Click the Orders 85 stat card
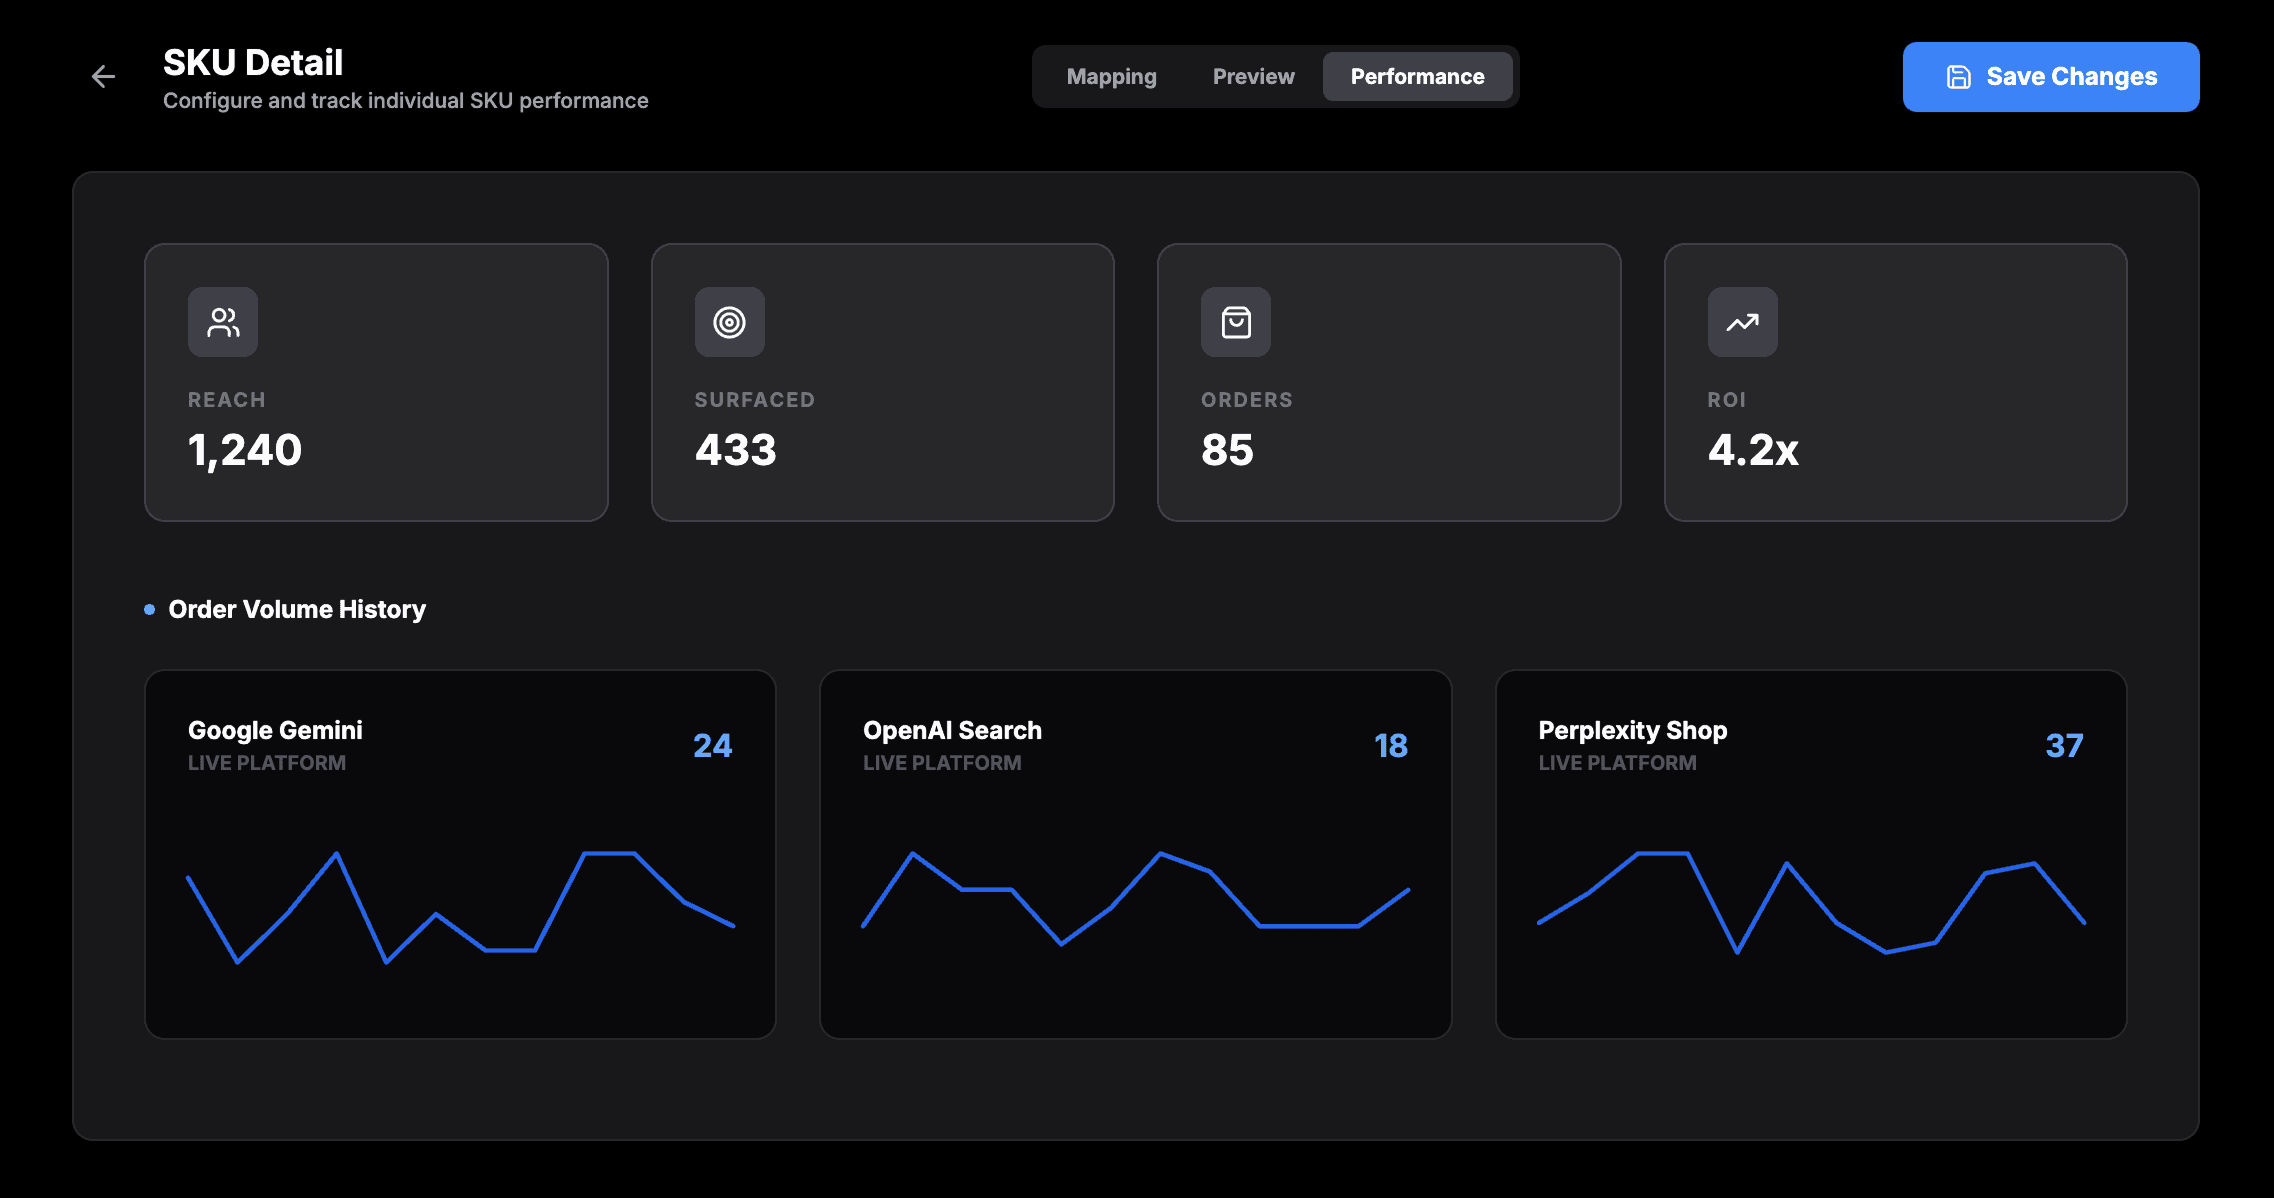 [x=1388, y=382]
